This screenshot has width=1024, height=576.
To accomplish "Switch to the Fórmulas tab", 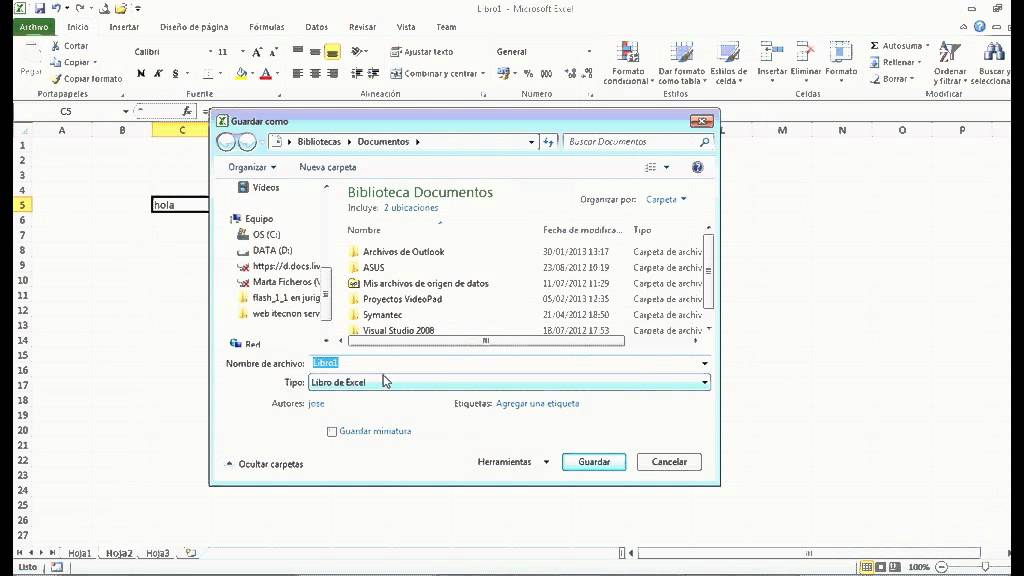I will [266, 27].
